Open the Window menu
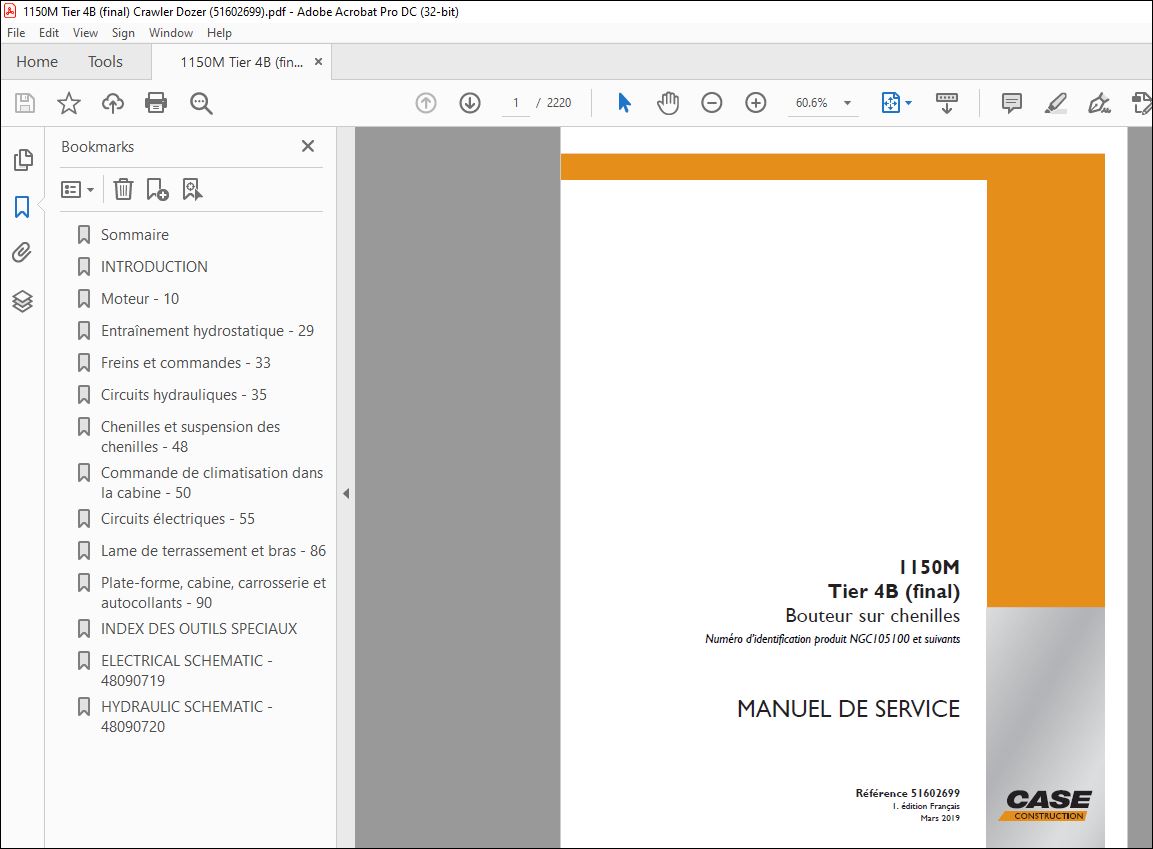Viewport: 1153px width, 849px height. point(171,33)
